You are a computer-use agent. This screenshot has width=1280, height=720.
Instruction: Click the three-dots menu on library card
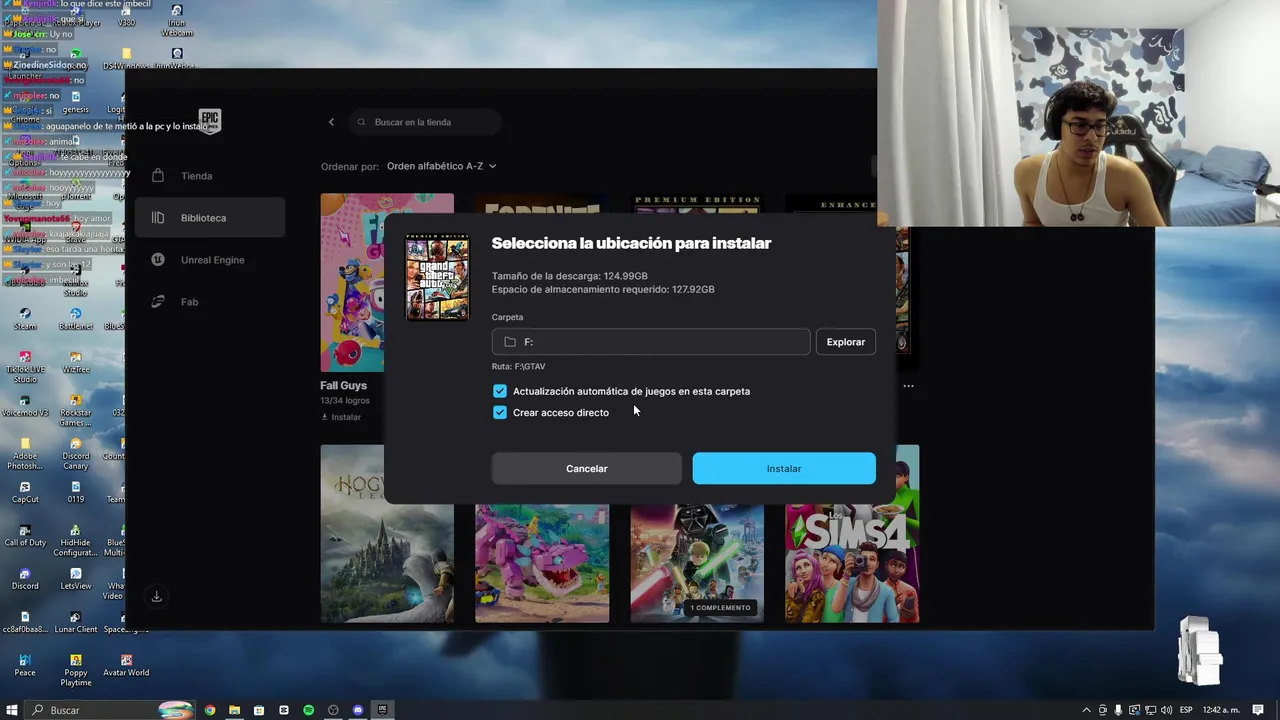pos(908,386)
